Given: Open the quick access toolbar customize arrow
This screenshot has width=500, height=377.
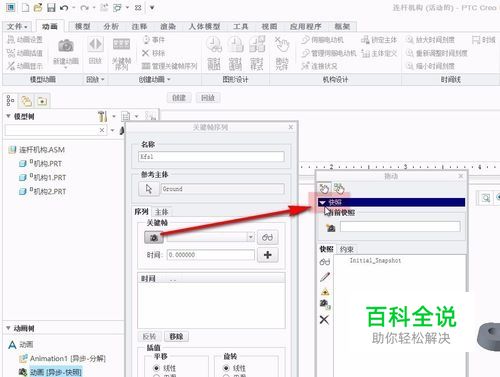Looking at the screenshot, I should 152,7.
